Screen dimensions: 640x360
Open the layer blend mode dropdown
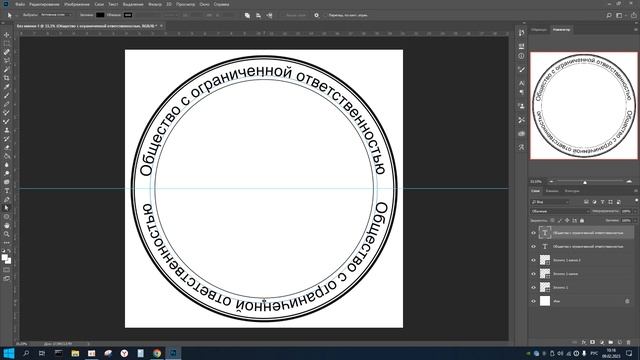560,211
